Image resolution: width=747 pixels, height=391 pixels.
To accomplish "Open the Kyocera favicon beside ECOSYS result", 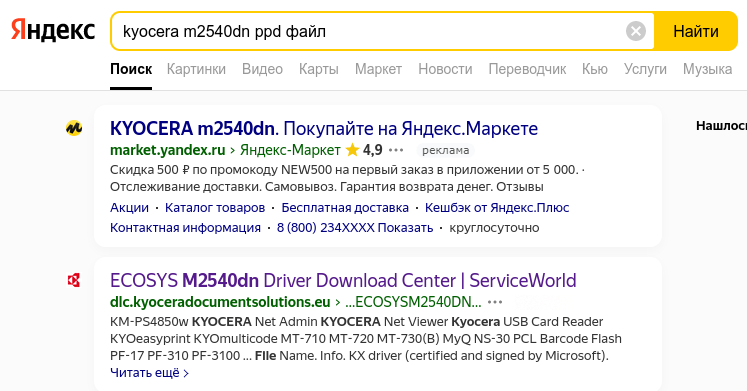I will pyautogui.click(x=74, y=281).
